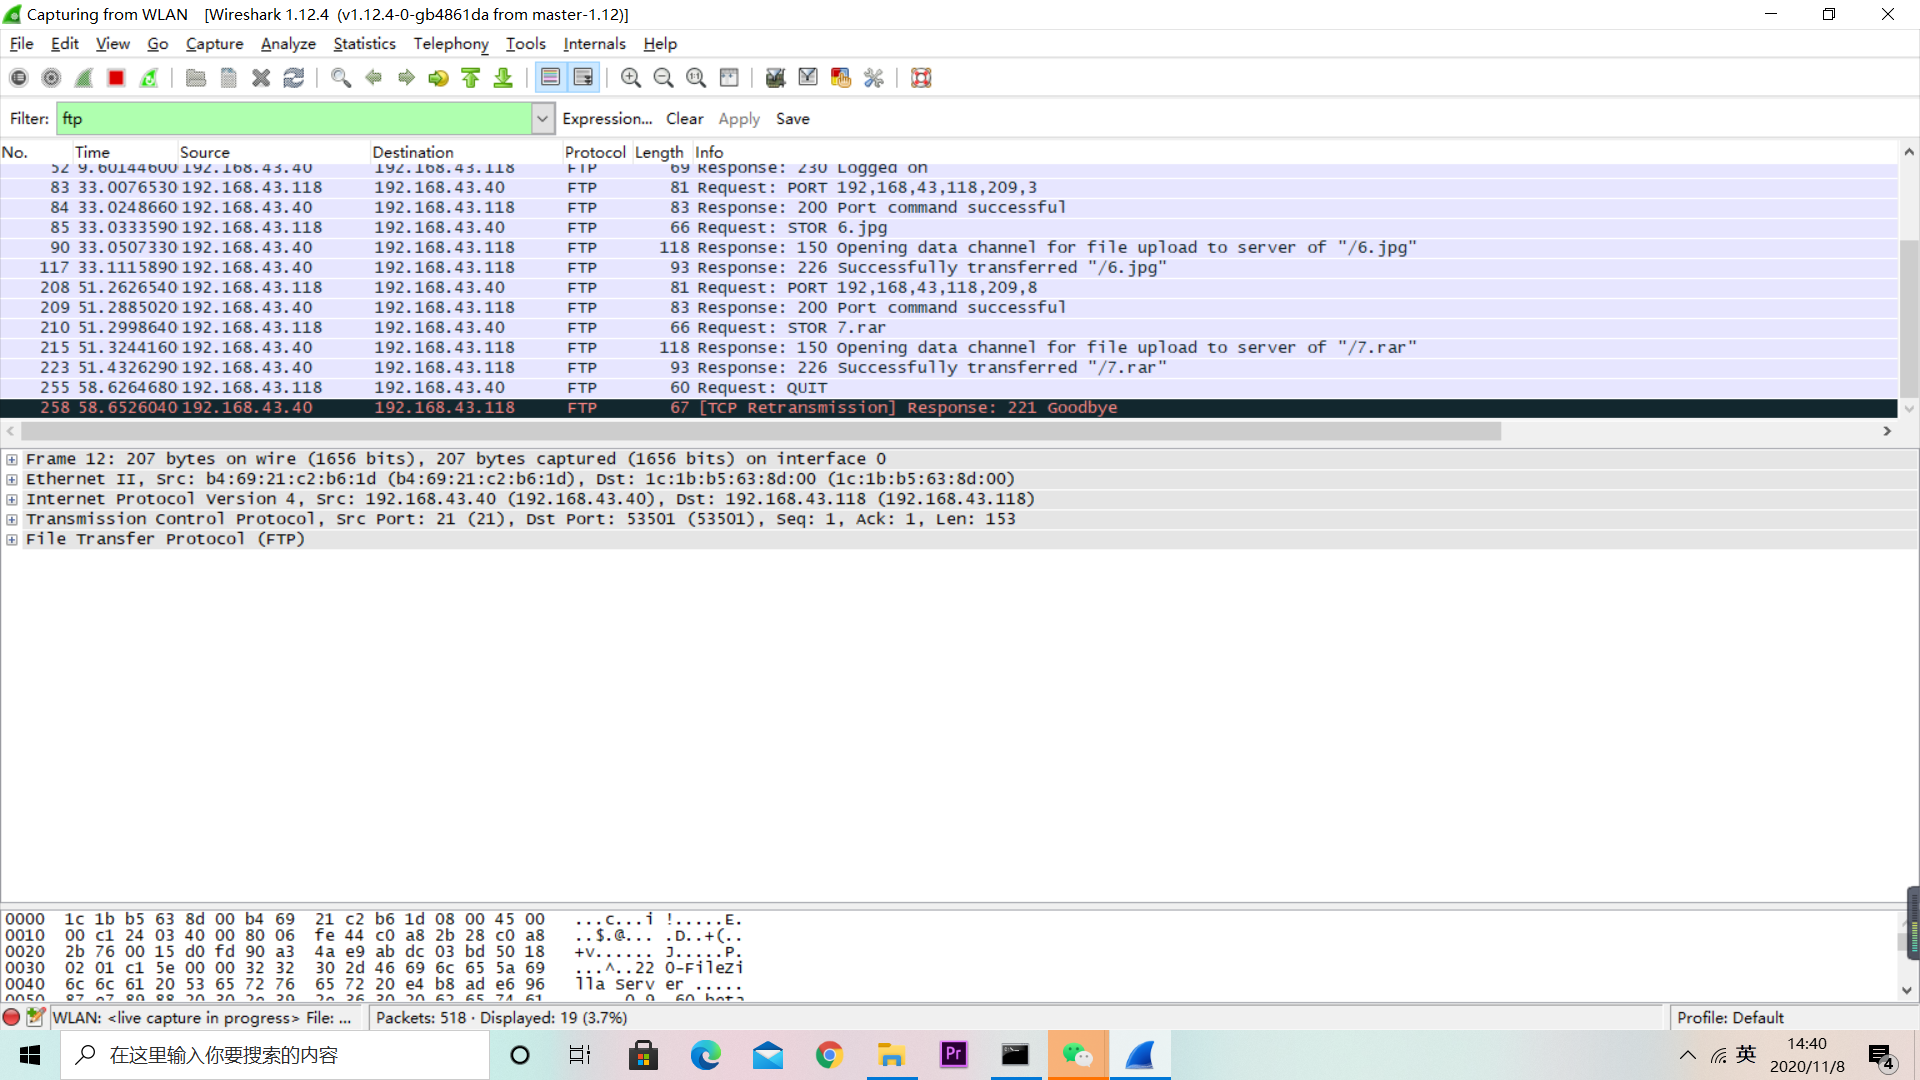1920x1080 pixels.
Task: Toggle packet list colorize button
Action: pyautogui.click(x=550, y=78)
